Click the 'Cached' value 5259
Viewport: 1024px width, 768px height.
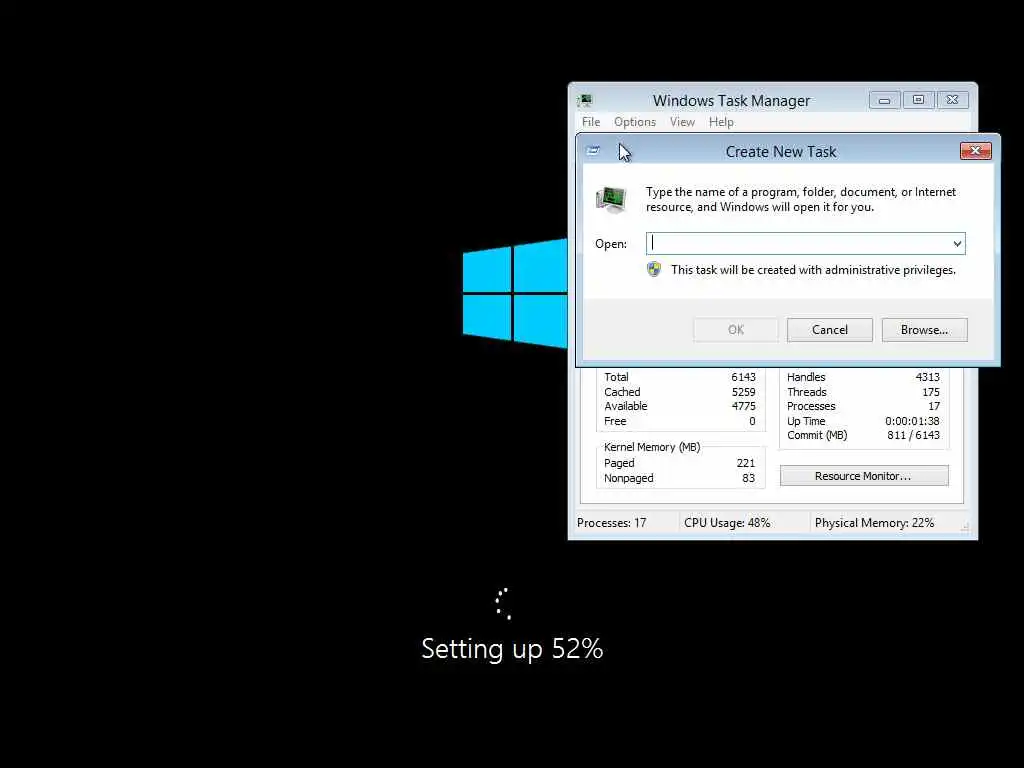743,392
